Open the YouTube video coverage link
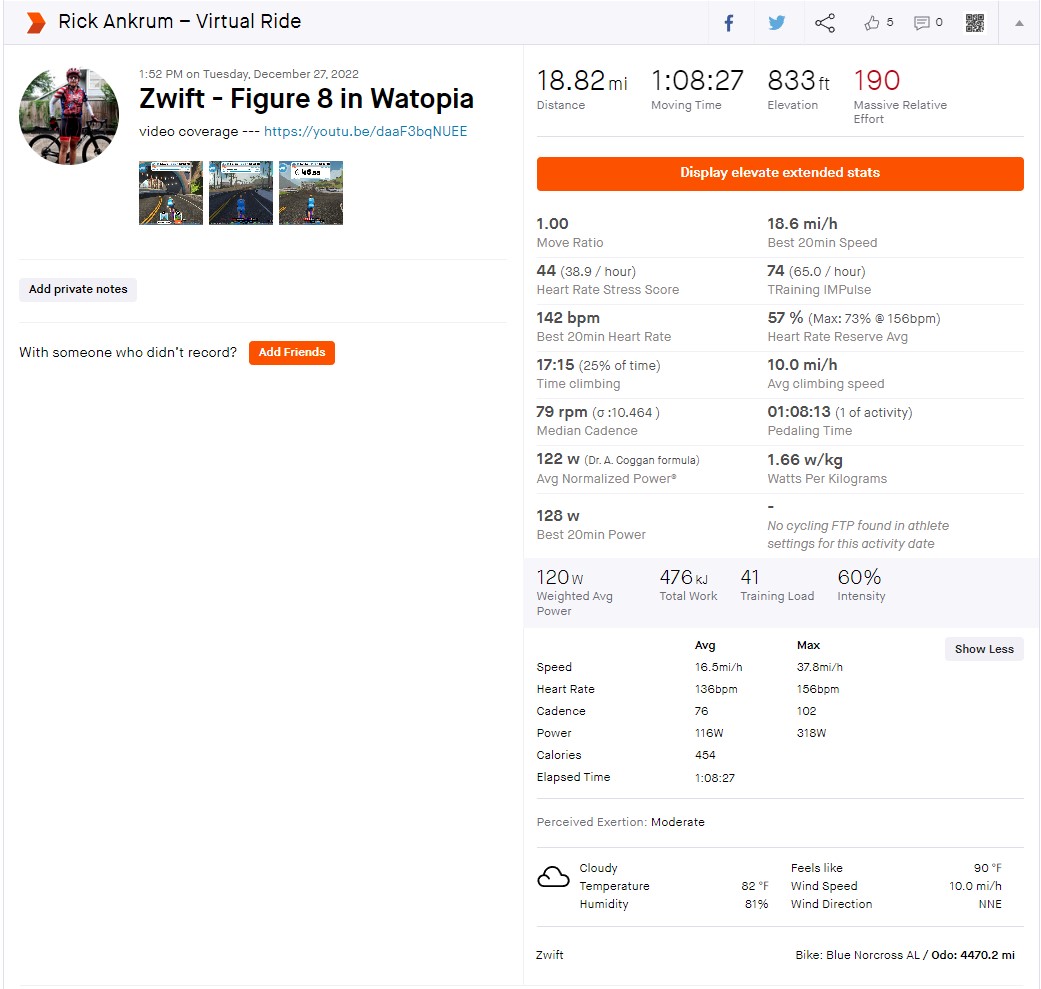Screen dimensions: 1041x989 [x=365, y=131]
